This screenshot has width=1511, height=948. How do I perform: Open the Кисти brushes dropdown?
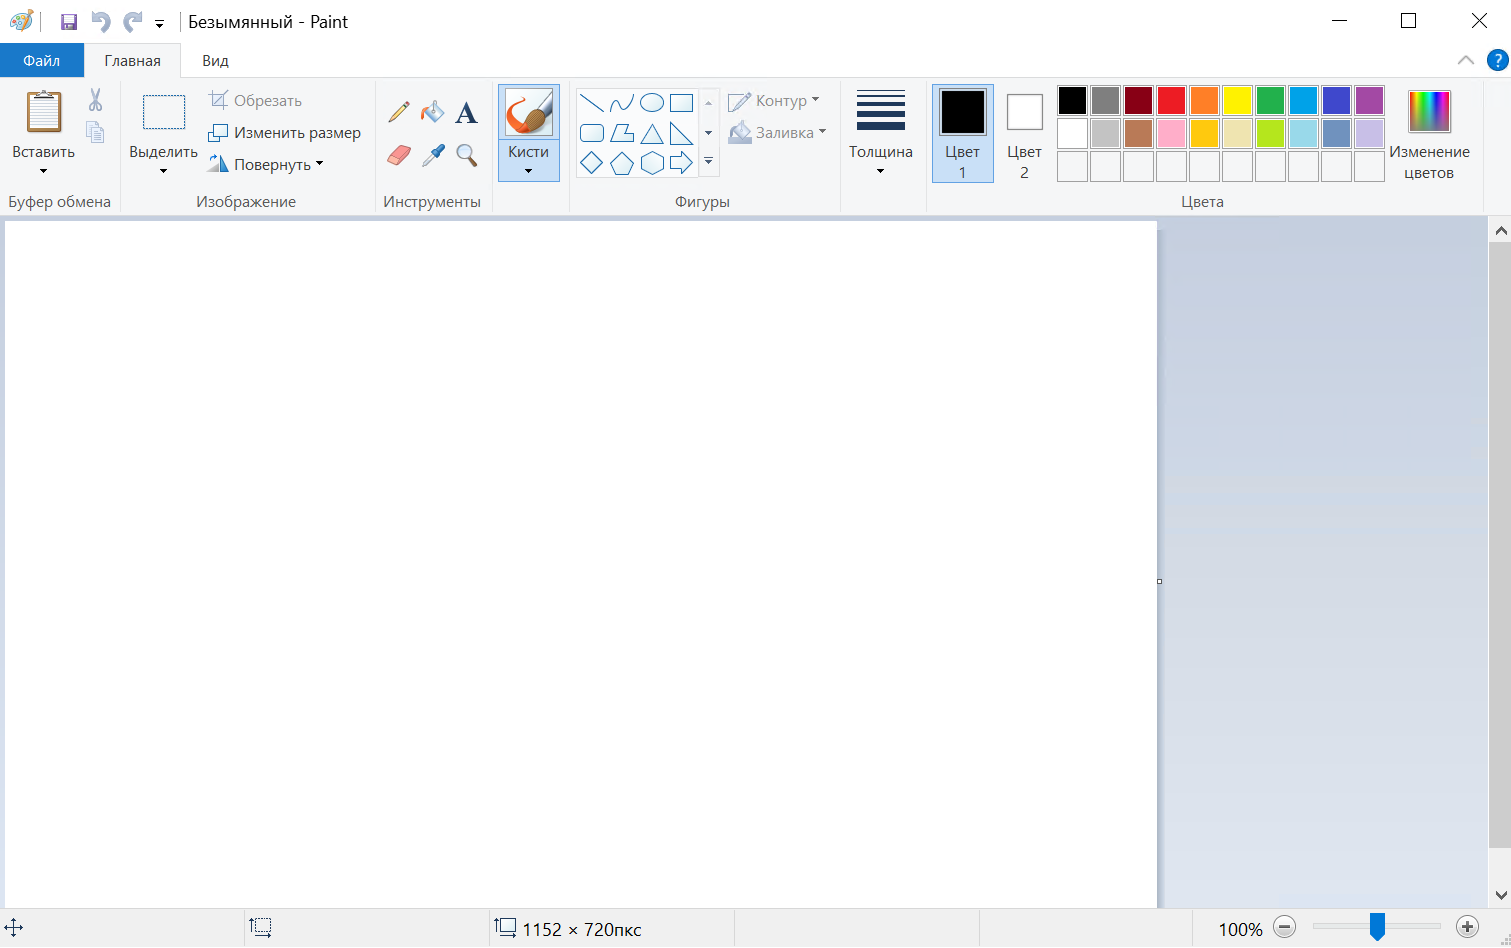pos(528,162)
